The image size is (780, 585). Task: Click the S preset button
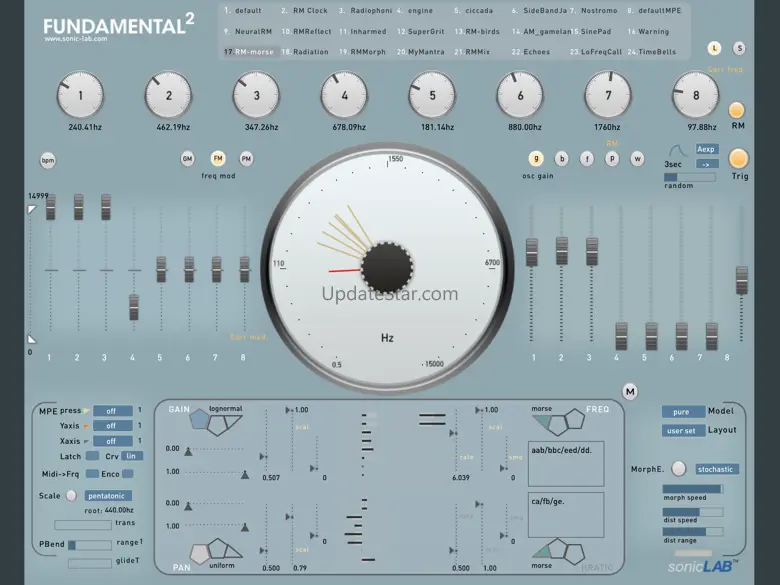point(739,48)
